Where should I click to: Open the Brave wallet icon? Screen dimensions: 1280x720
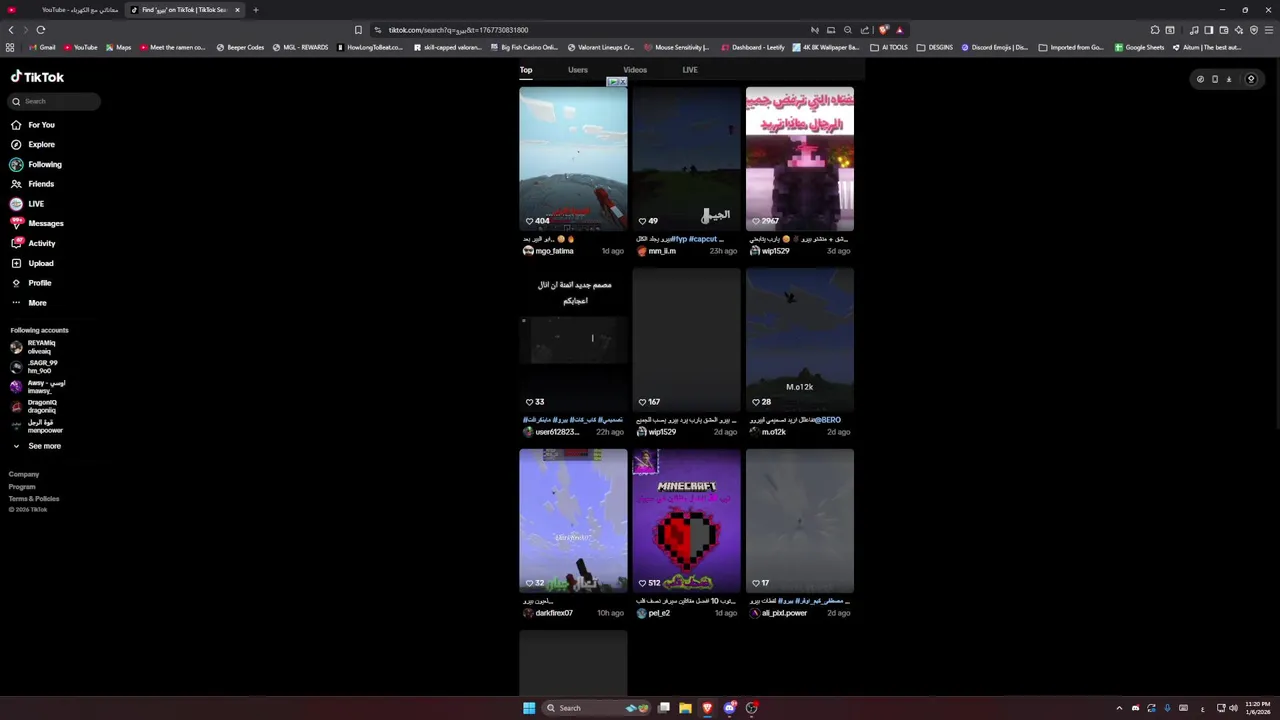(x=1224, y=30)
